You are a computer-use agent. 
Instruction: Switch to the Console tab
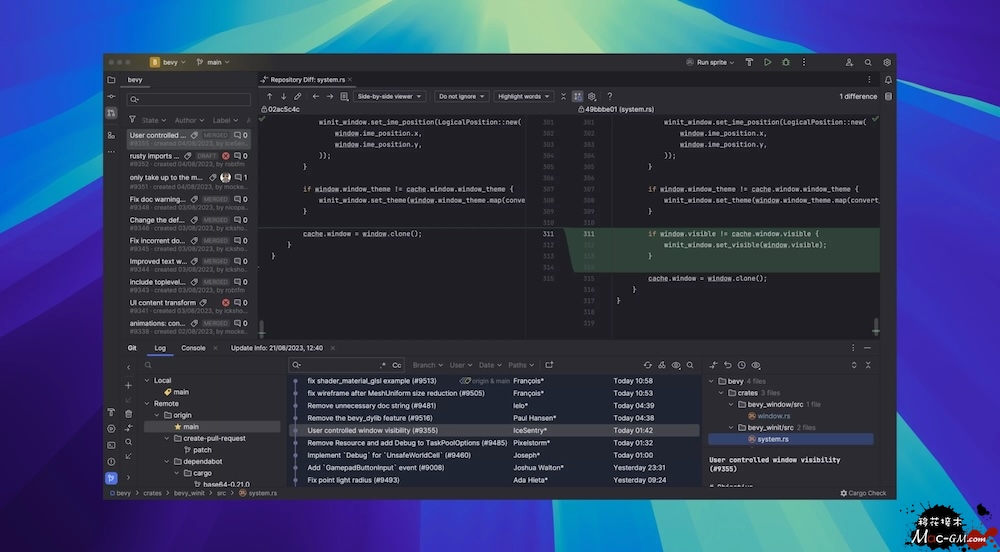[193, 348]
